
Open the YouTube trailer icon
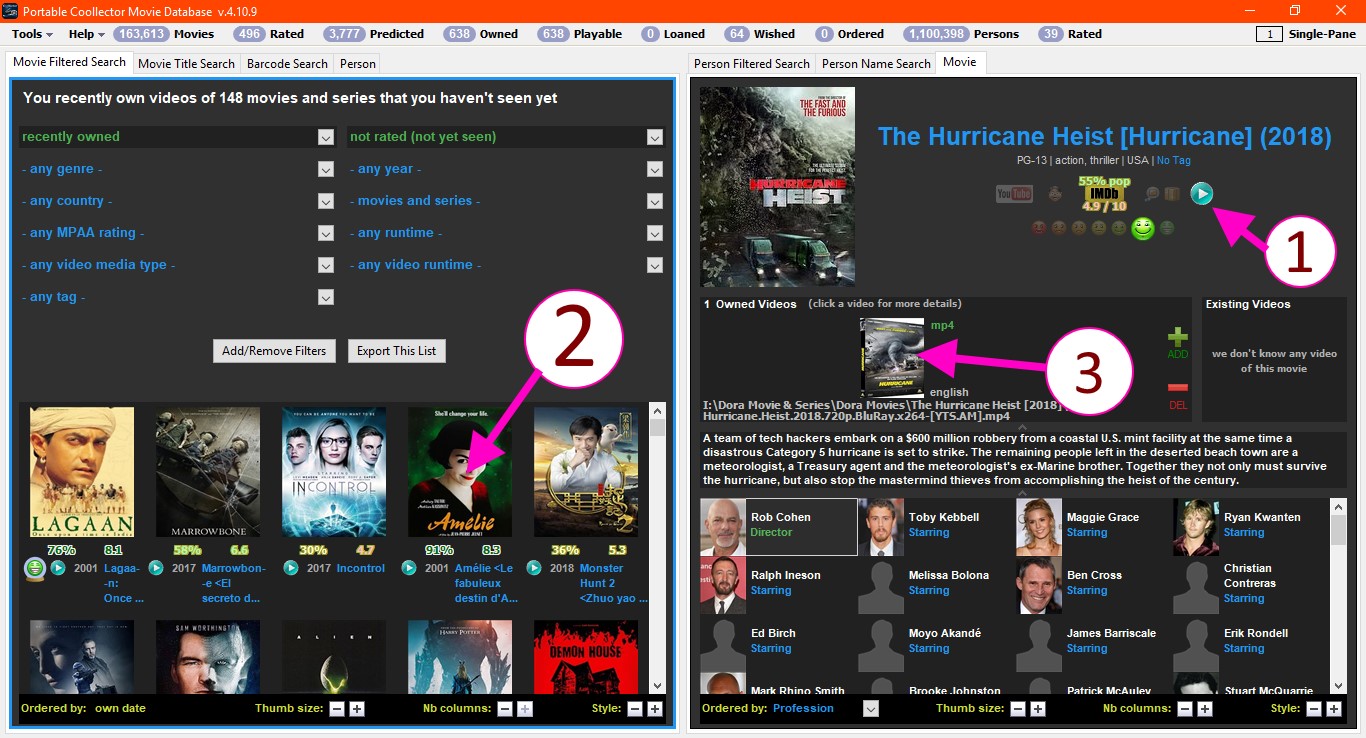point(1014,194)
